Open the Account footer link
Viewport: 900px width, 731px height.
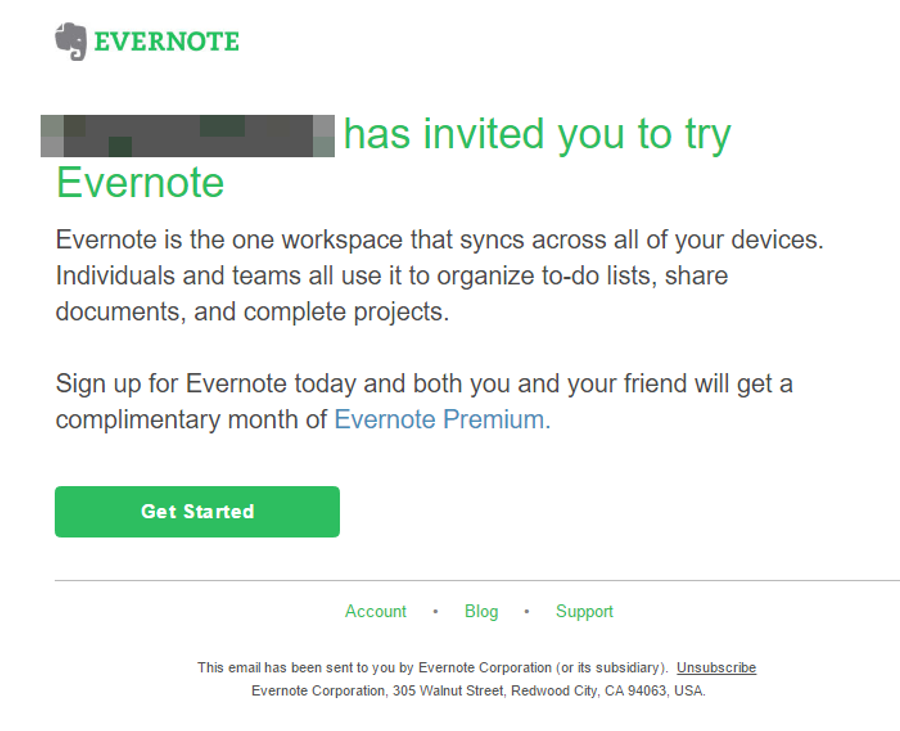pyautogui.click(x=375, y=612)
